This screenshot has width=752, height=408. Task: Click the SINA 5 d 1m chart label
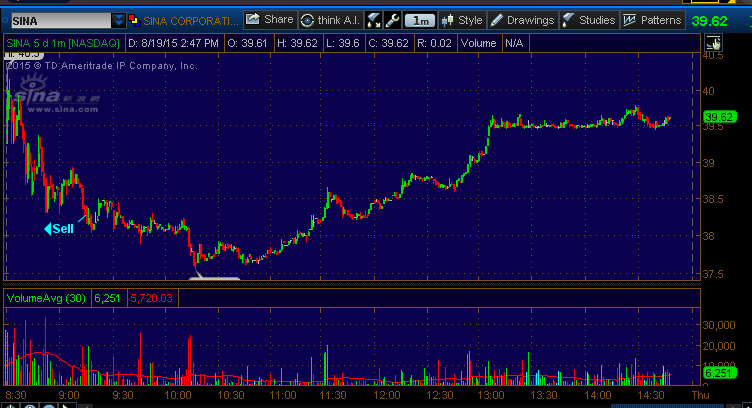pos(62,43)
